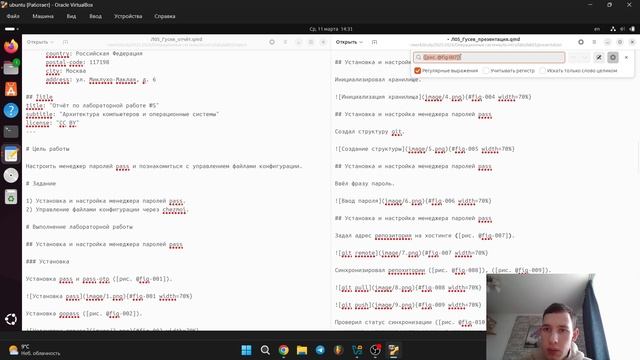Screen dimensions: 640x360
Task: Open the Ввод menu
Action: [96, 16]
